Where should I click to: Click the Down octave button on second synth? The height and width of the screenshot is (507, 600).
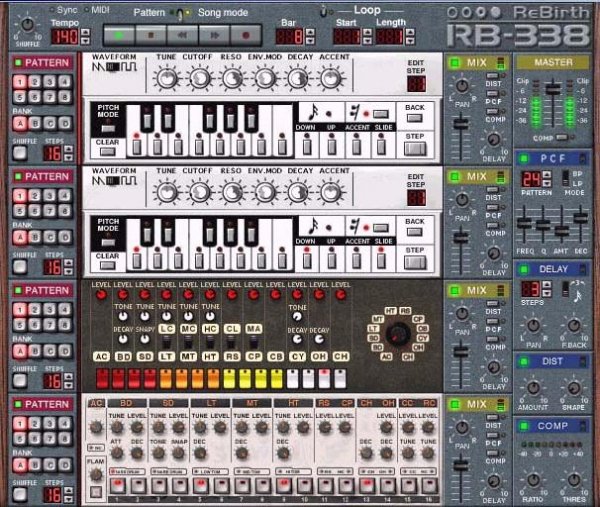307,260
